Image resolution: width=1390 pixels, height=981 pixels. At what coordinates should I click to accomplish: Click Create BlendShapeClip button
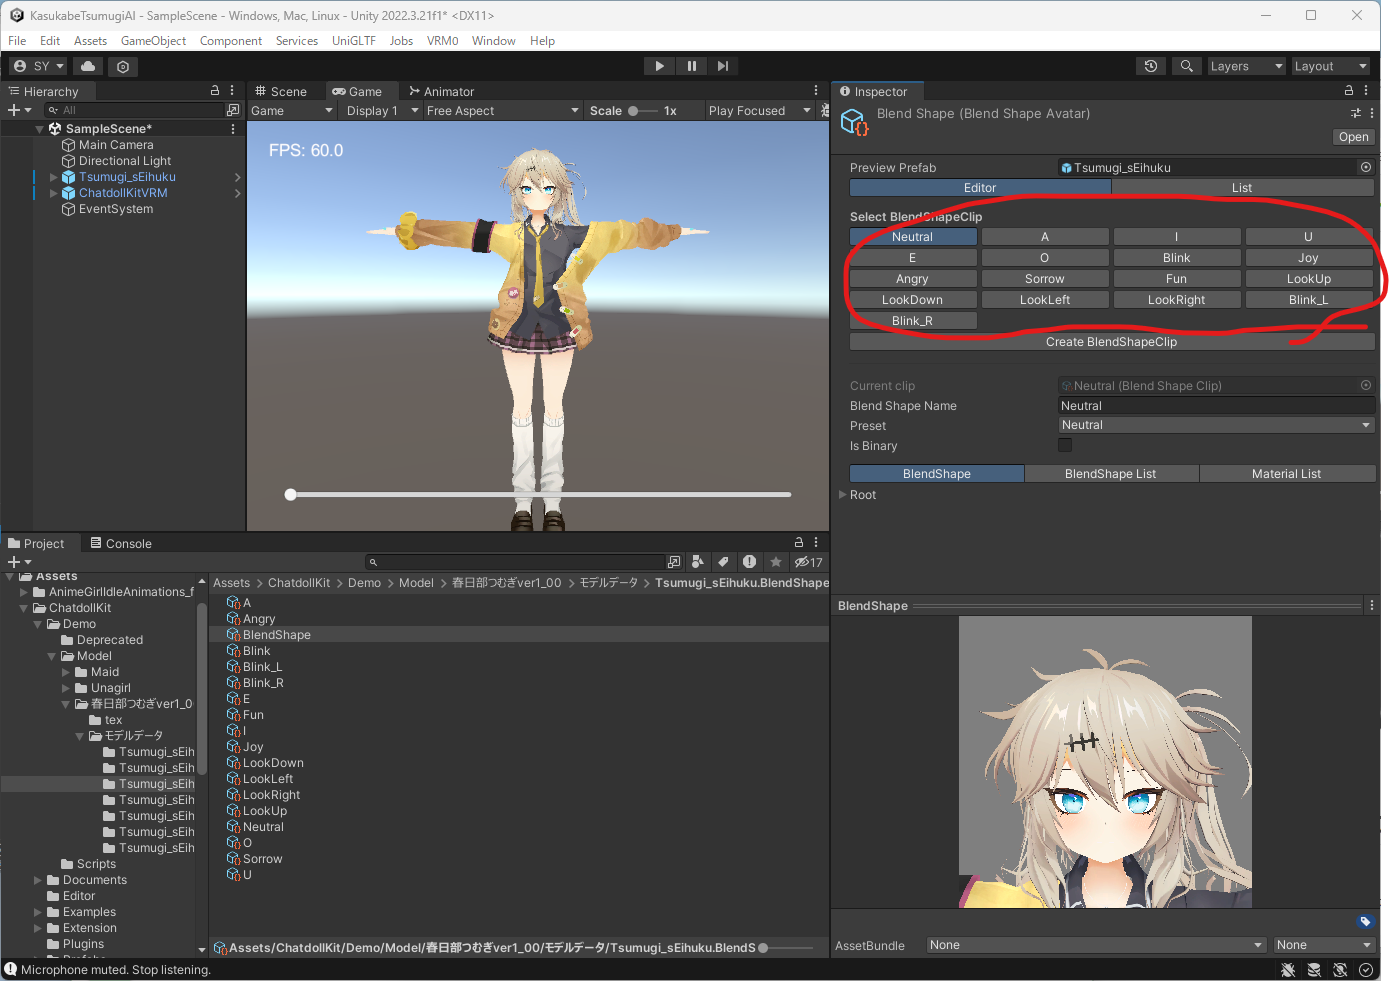[1111, 342]
